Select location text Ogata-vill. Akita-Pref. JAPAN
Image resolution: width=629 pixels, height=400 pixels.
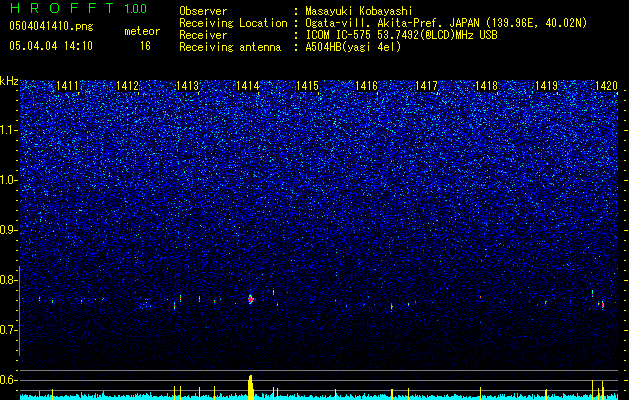(x=392, y=23)
